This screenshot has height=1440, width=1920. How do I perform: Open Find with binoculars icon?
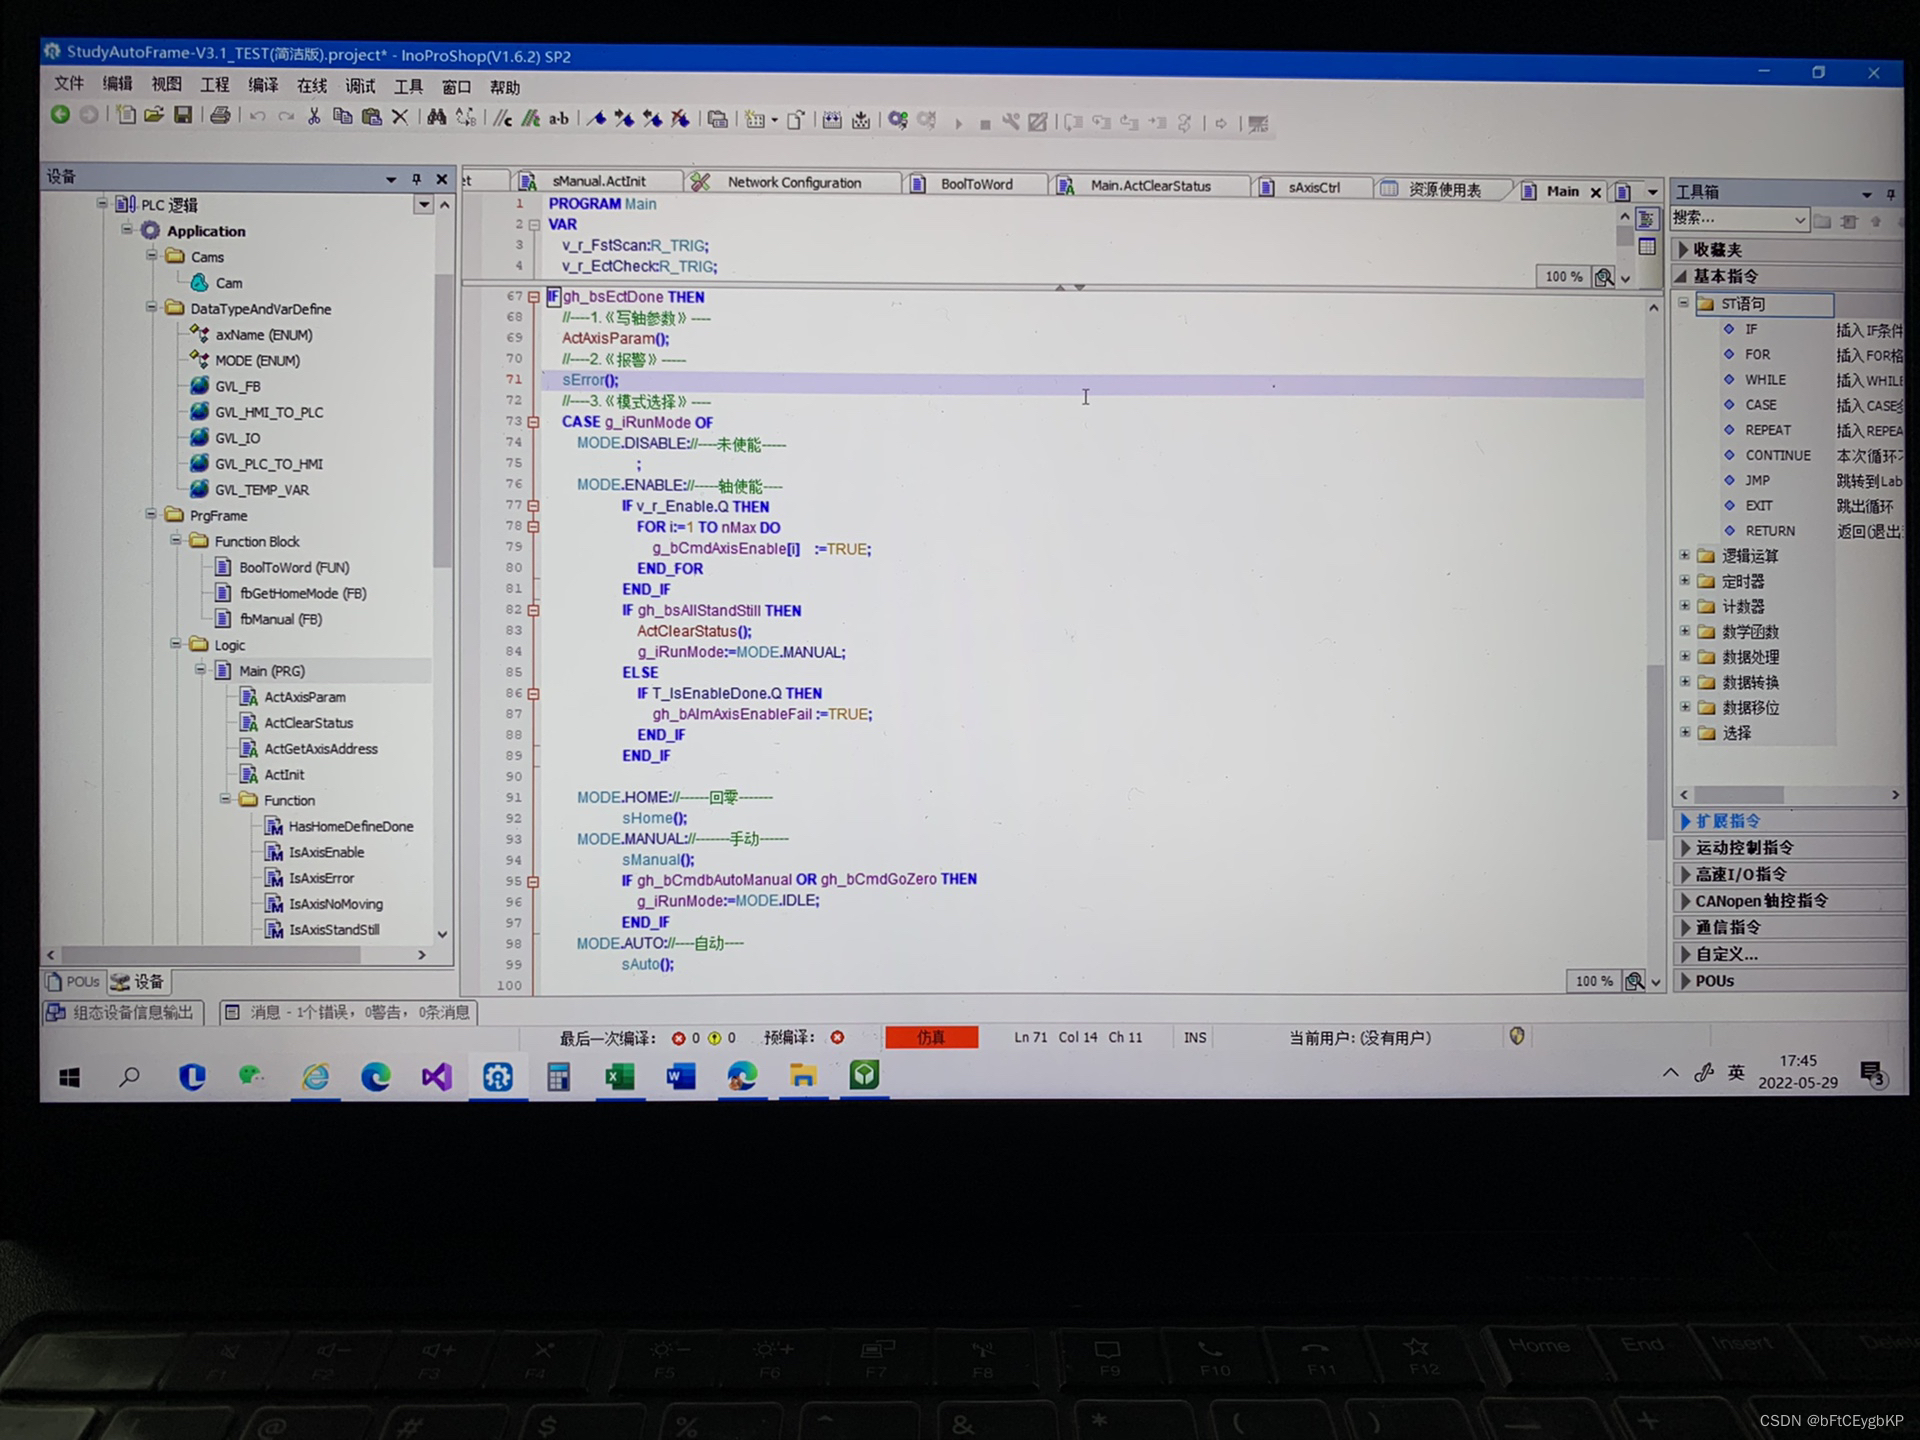[x=436, y=118]
